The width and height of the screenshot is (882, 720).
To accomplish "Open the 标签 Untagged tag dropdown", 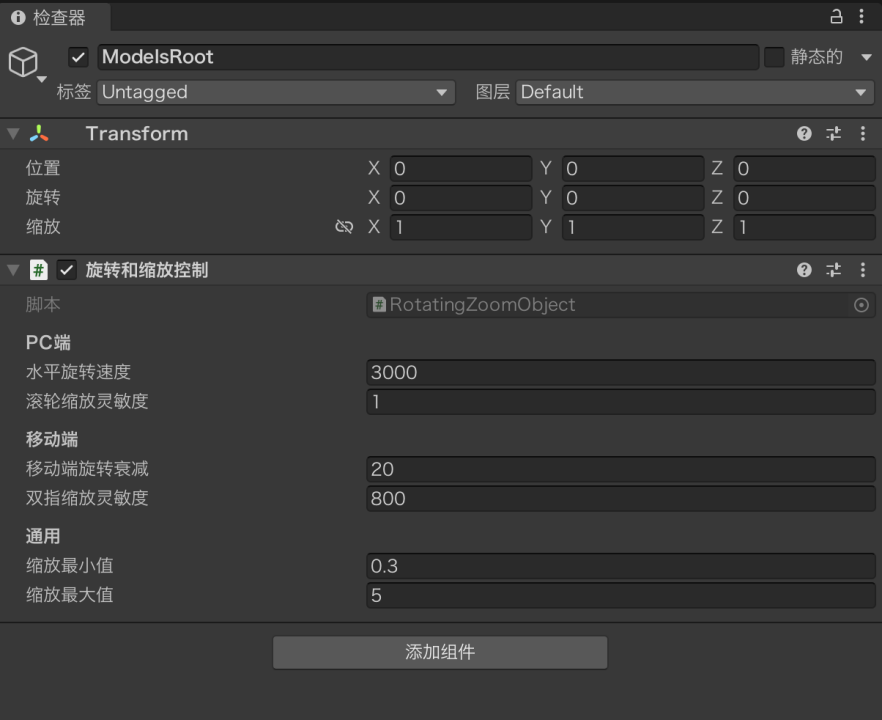I will pyautogui.click(x=276, y=92).
